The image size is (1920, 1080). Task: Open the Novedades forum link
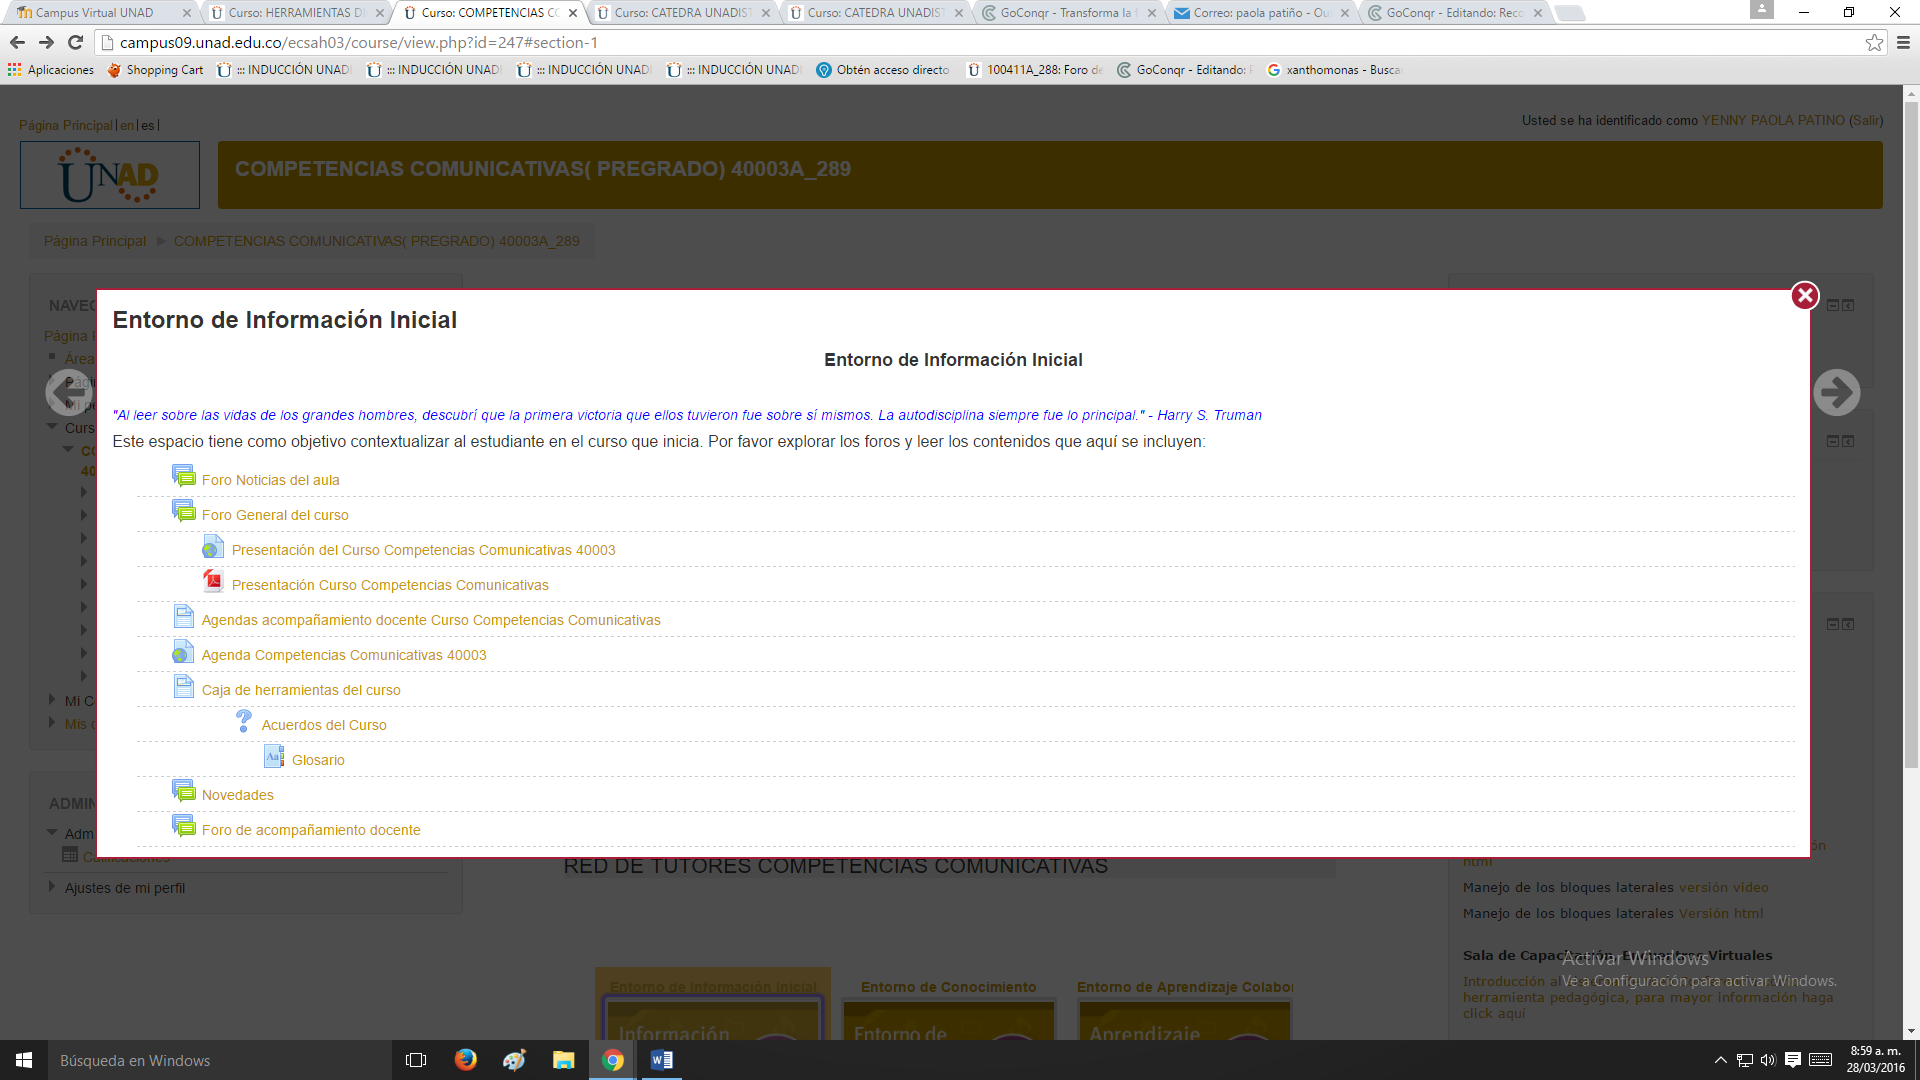coord(238,795)
